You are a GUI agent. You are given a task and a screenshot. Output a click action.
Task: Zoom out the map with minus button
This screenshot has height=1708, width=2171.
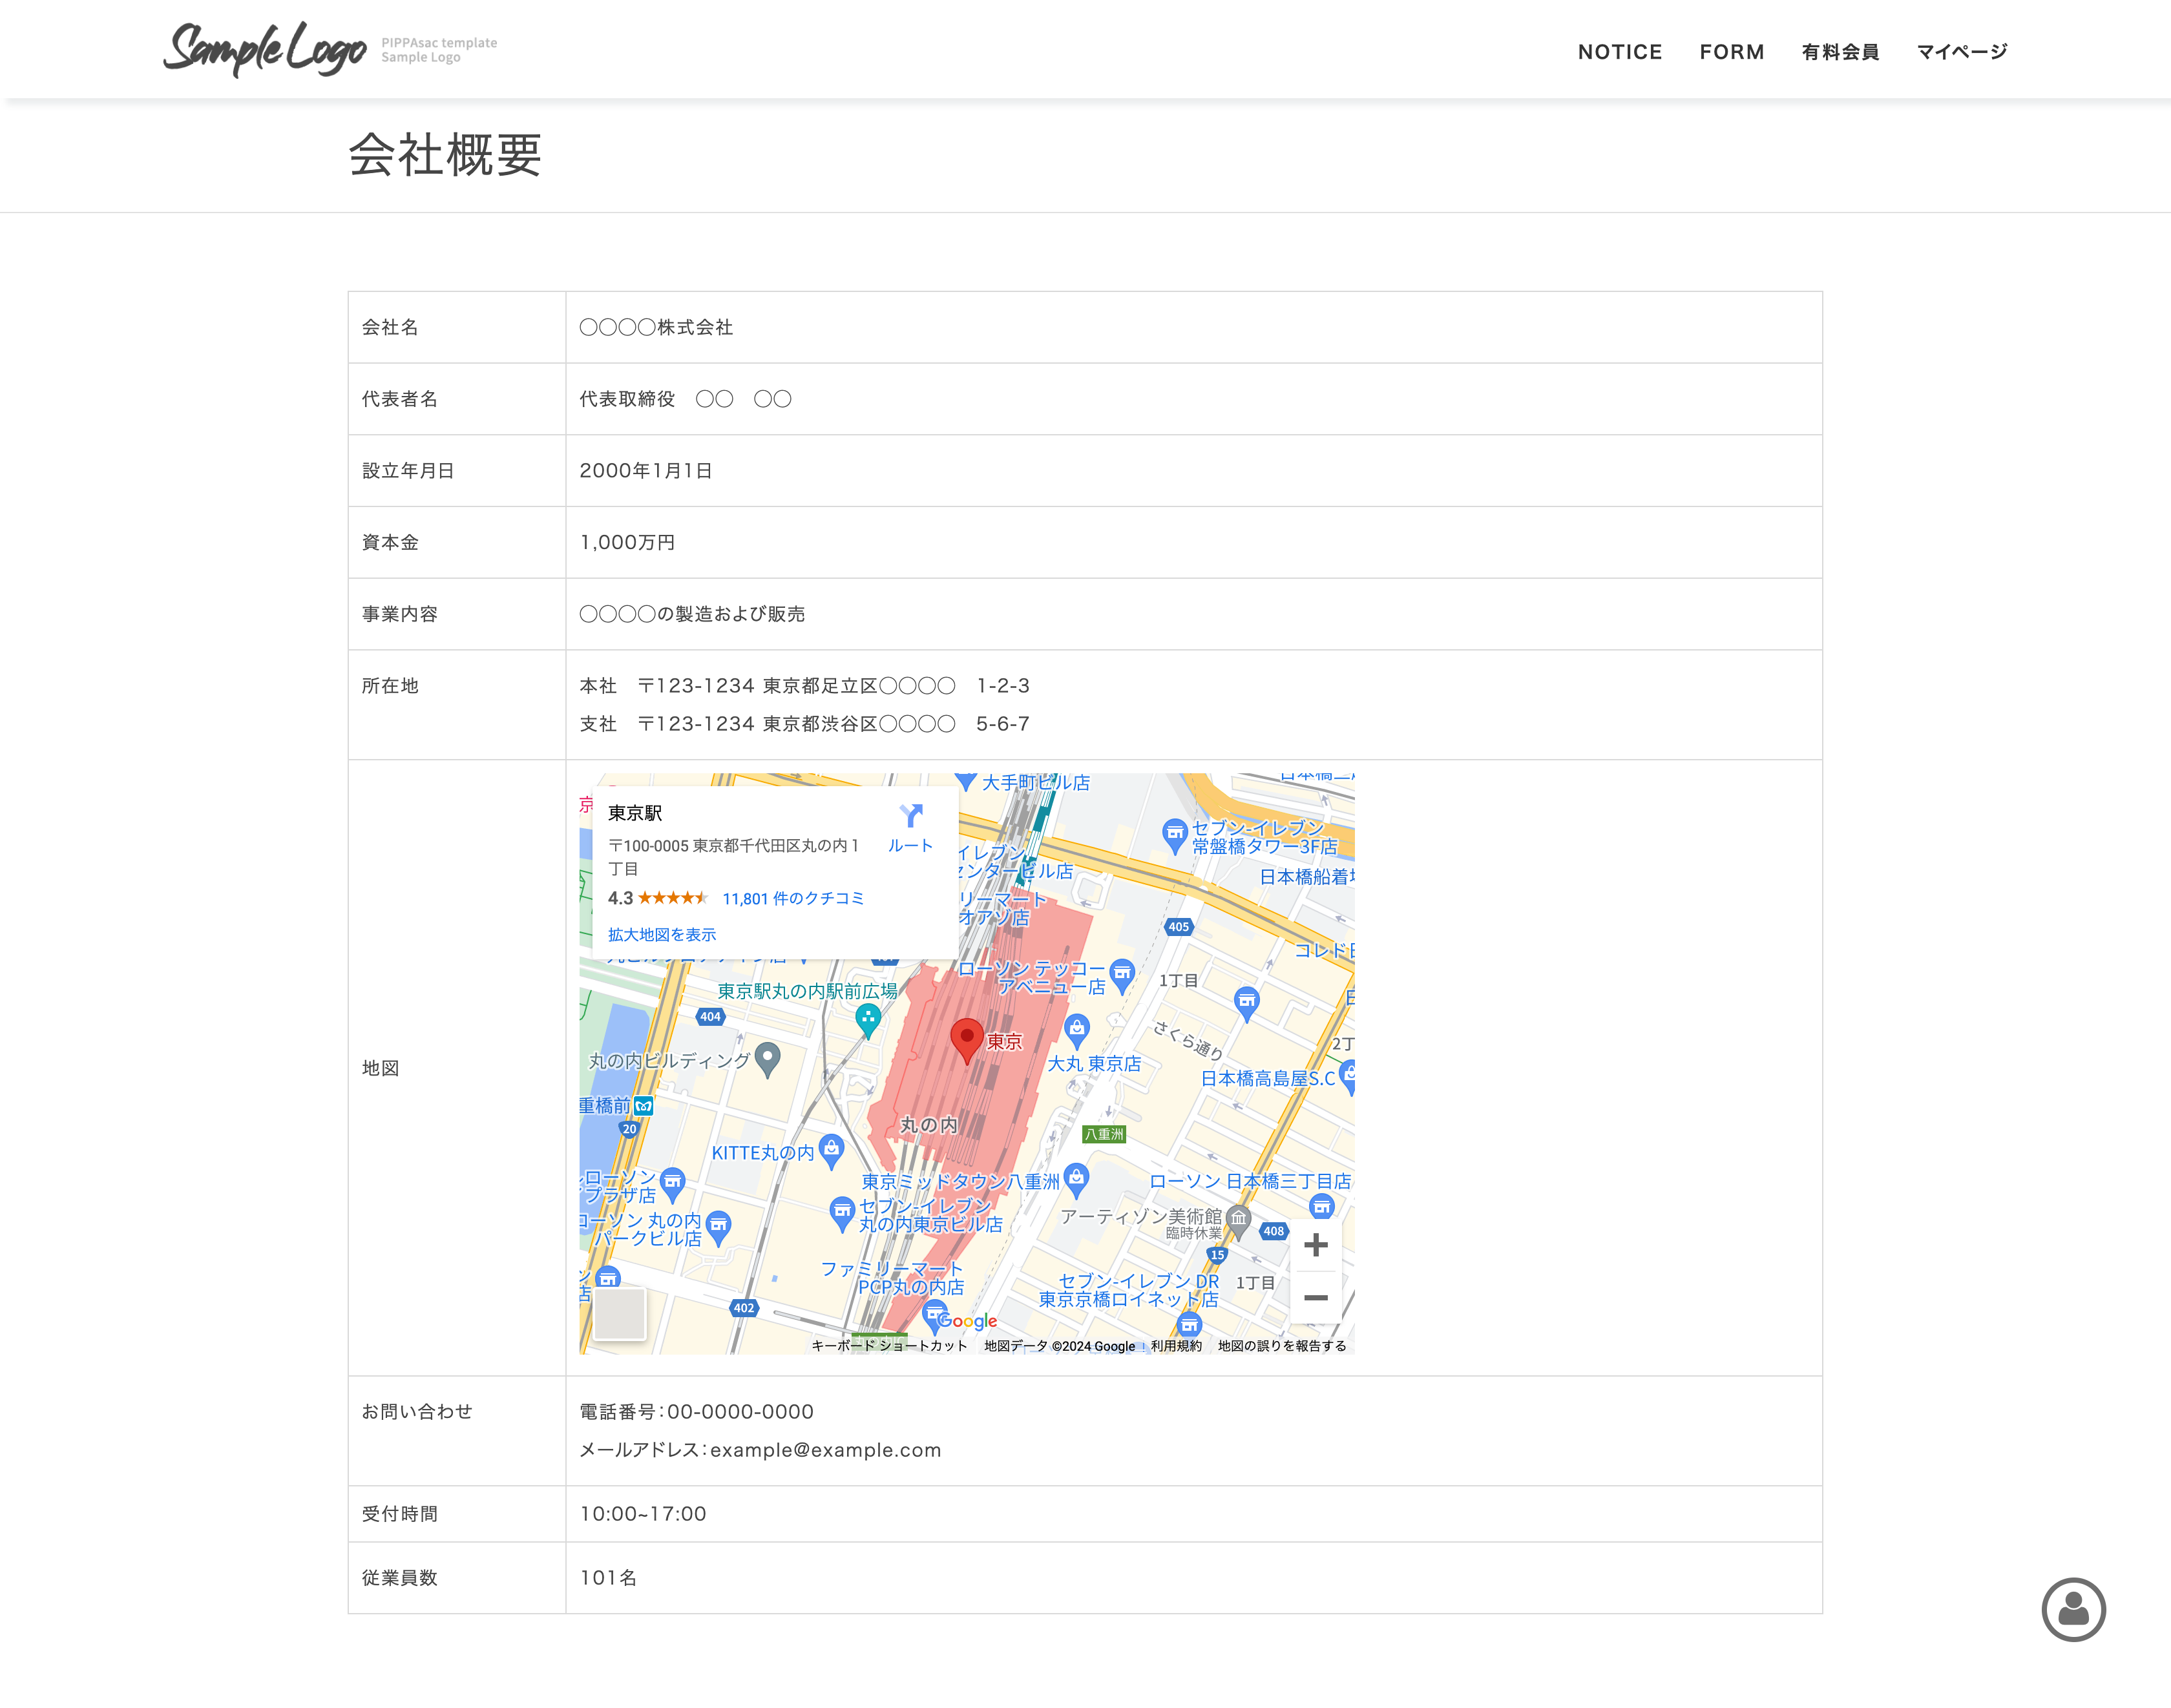tap(1316, 1298)
